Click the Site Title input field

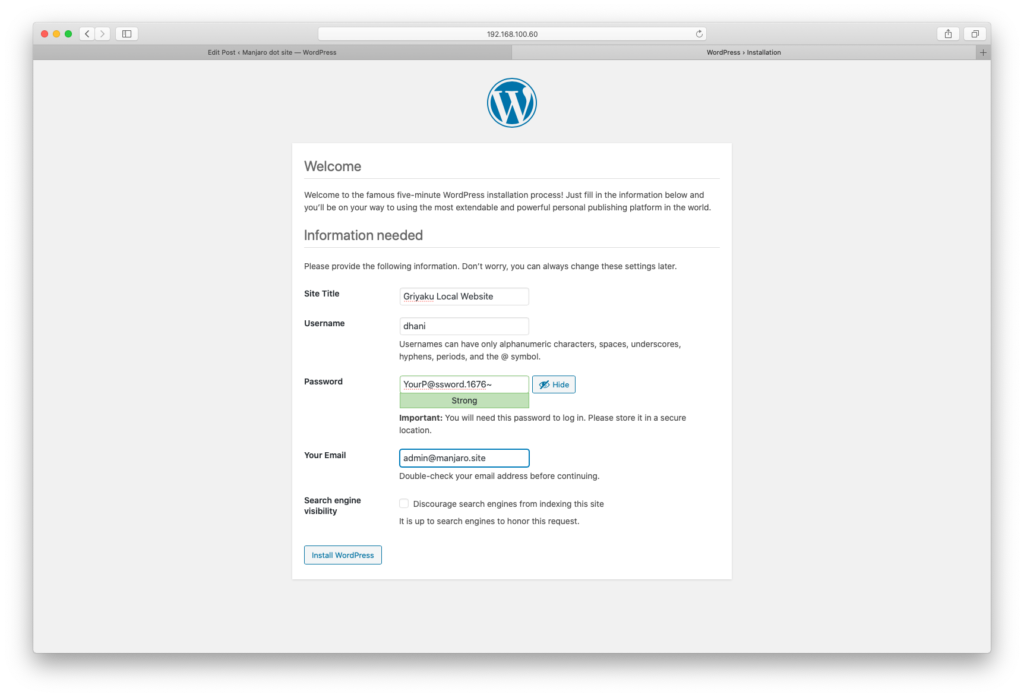[464, 297]
